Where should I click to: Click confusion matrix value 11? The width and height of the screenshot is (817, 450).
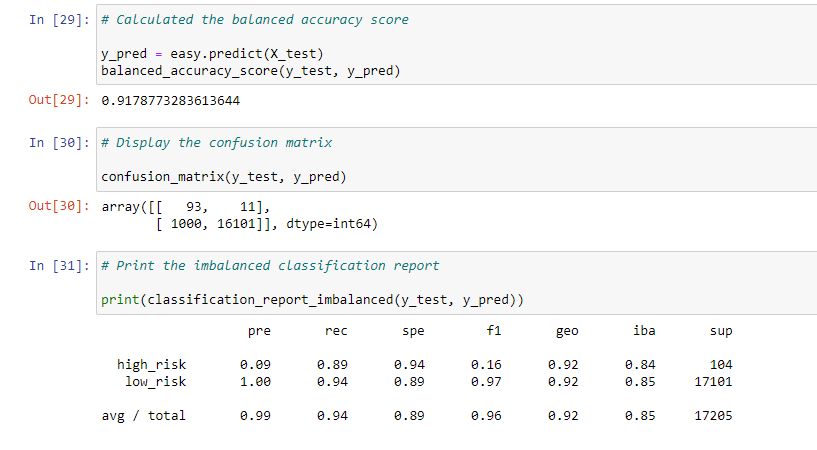247,207
